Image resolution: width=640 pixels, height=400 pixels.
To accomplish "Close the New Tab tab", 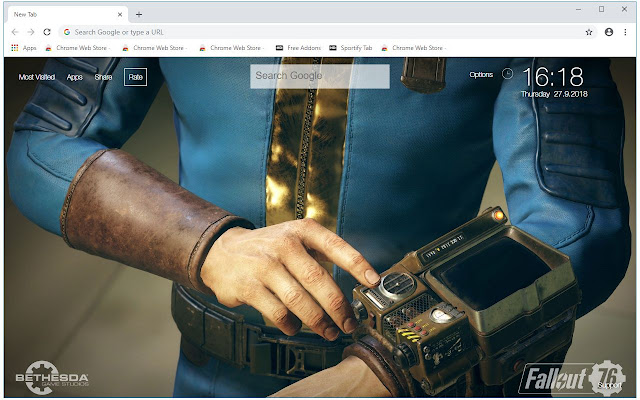I will 120,15.
